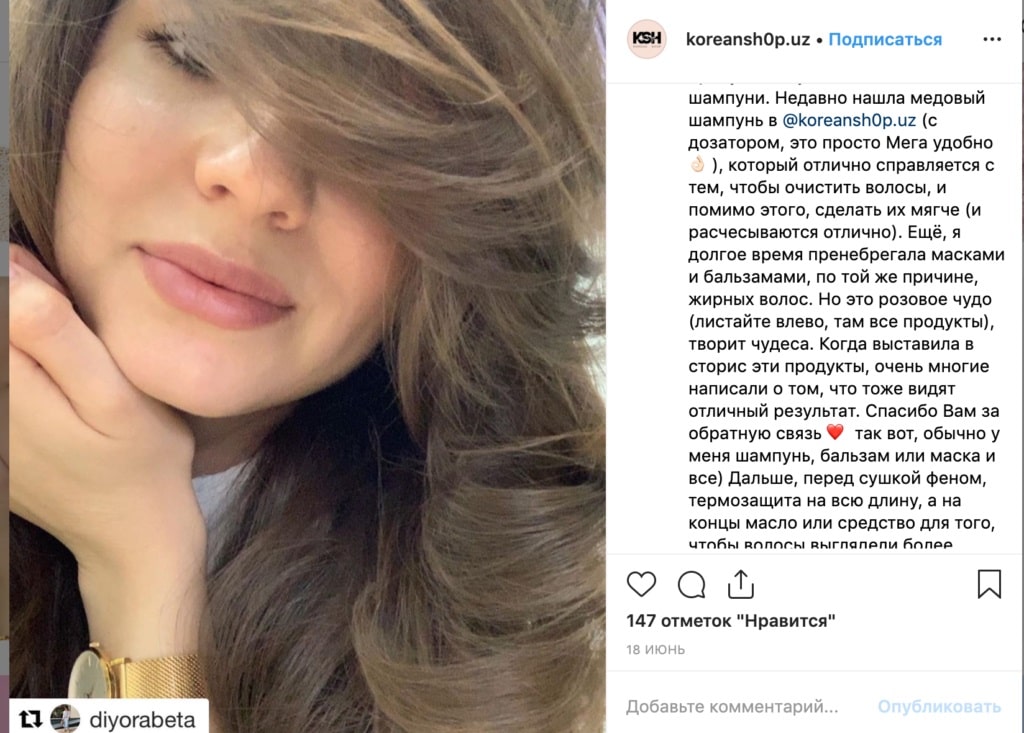Viewport: 1024px width, 733px height.
Task: Follow the account via Подписаться
Action: pos(885,39)
